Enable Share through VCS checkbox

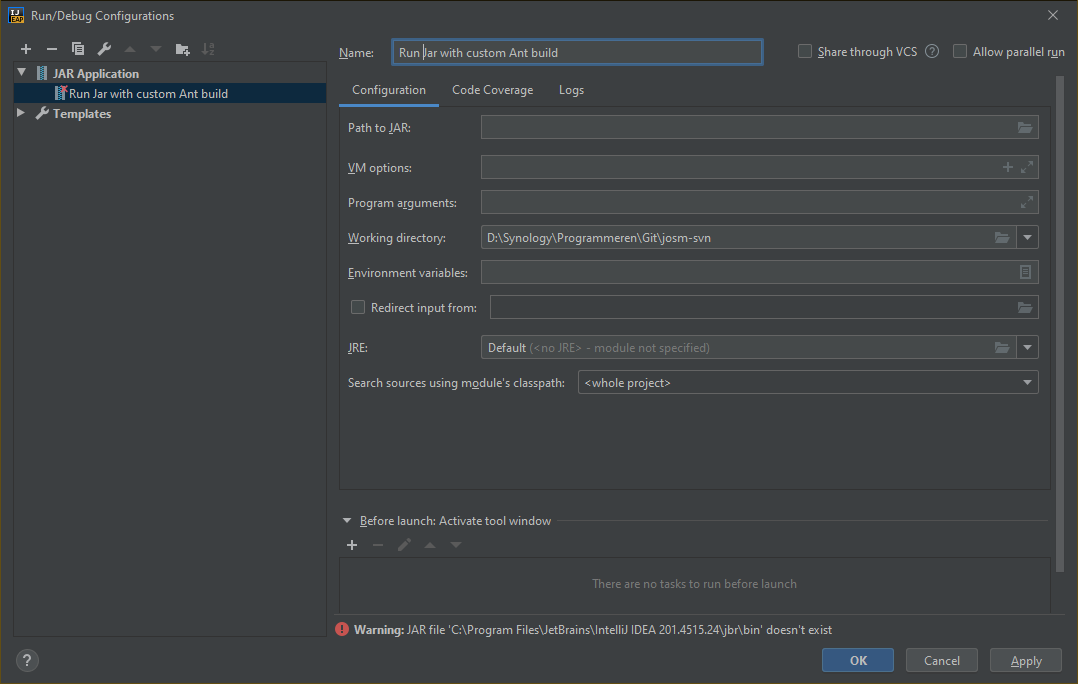point(805,52)
